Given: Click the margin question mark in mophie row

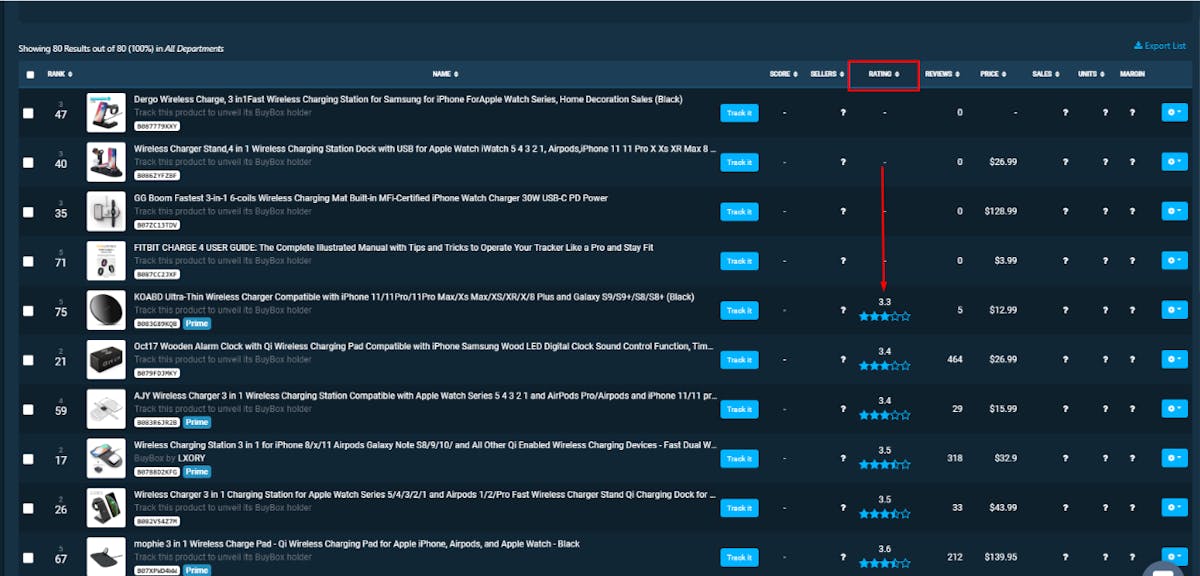Looking at the screenshot, I should pos(1133,557).
